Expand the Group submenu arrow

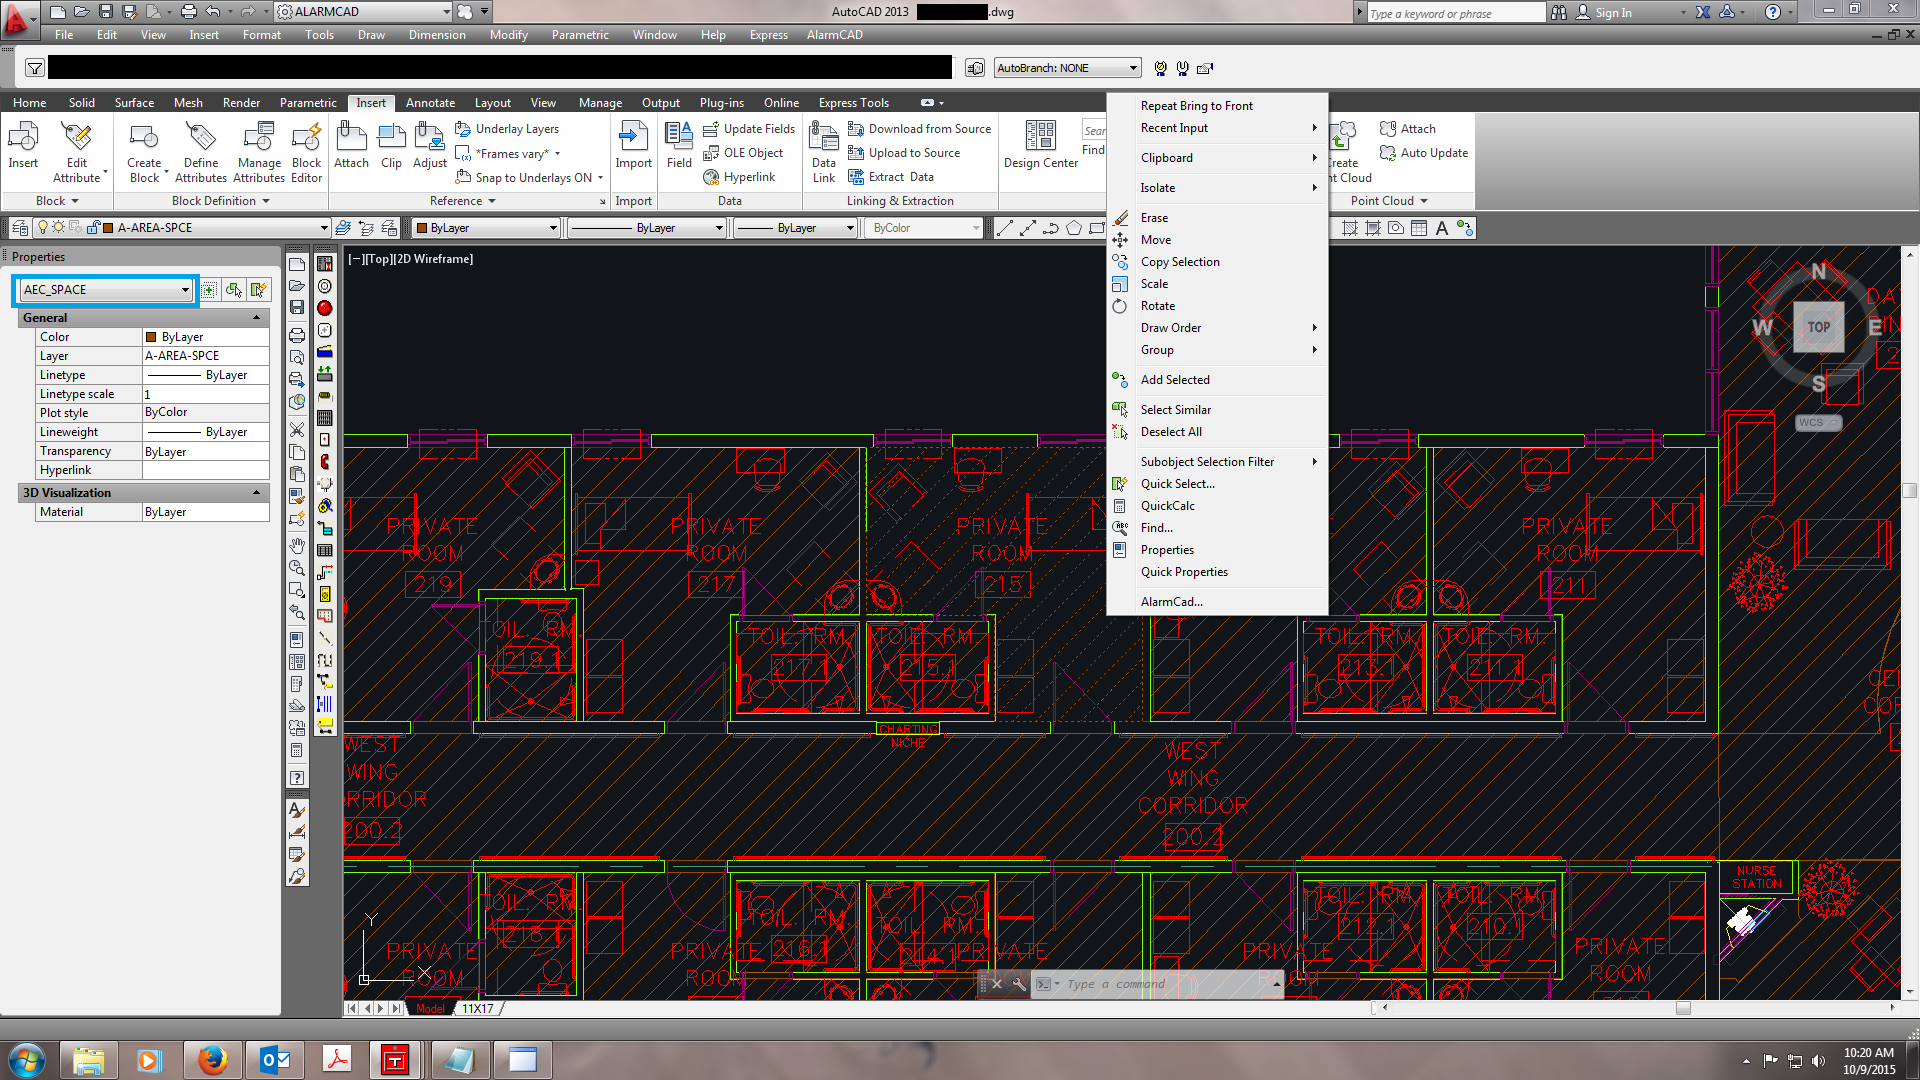pos(1313,349)
